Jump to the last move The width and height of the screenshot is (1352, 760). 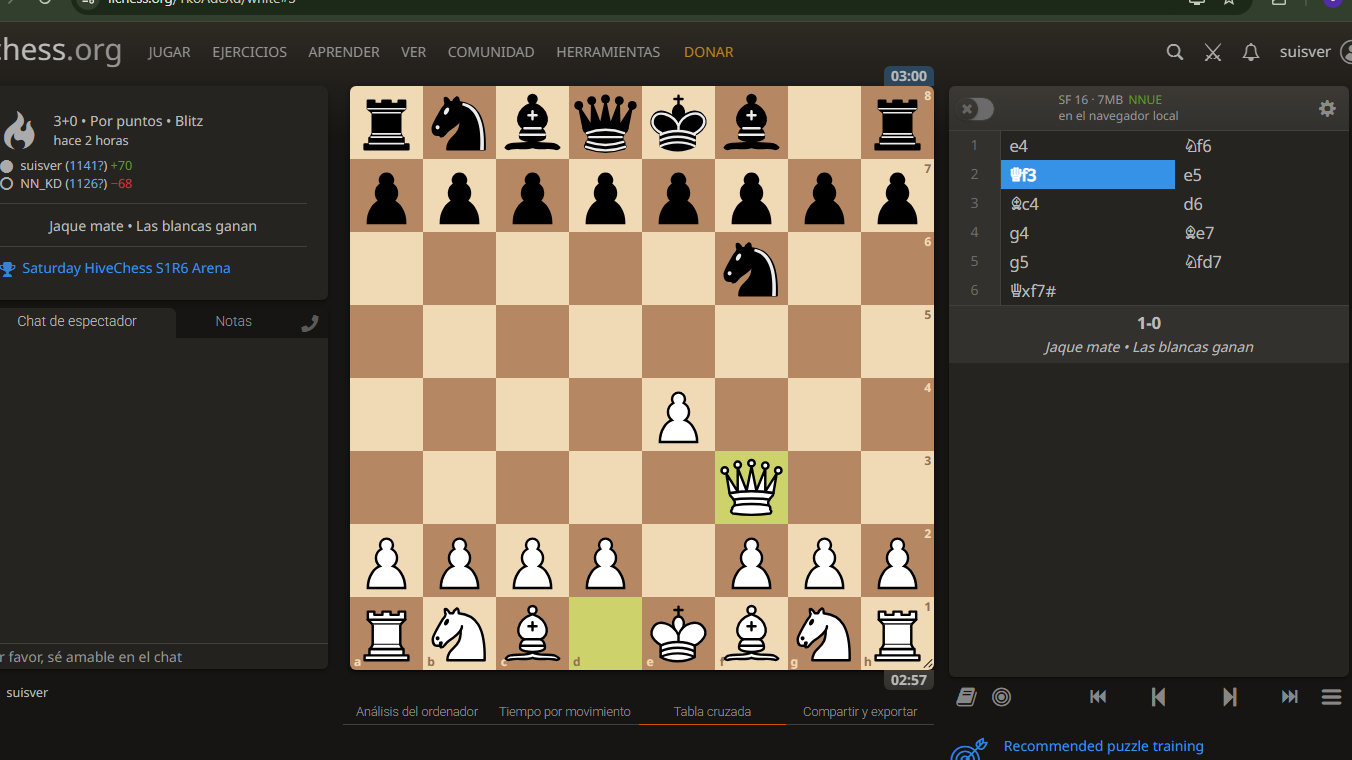click(x=1290, y=697)
